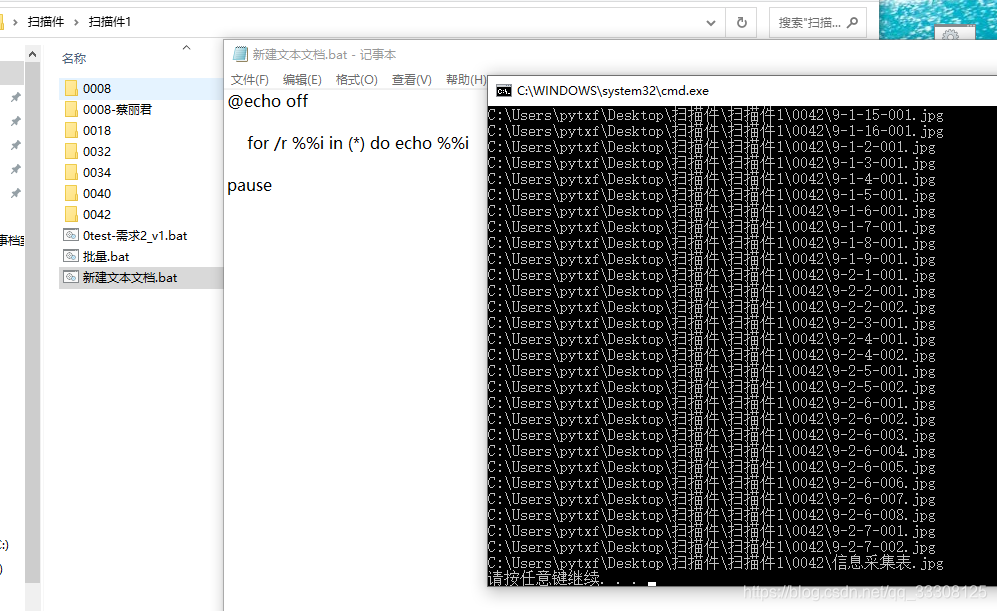Viewport: 997px width, 611px height.
Task: Open Notepad 文件(F) menu
Action: pyautogui.click(x=249, y=79)
